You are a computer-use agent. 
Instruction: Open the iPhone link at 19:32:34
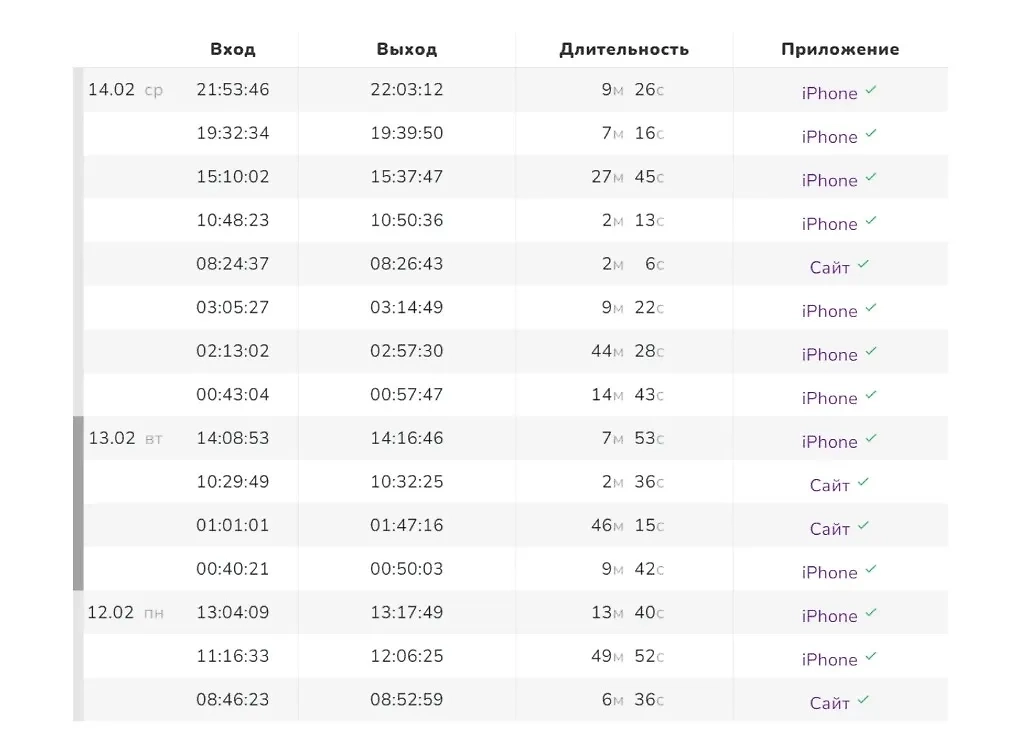tap(829, 137)
